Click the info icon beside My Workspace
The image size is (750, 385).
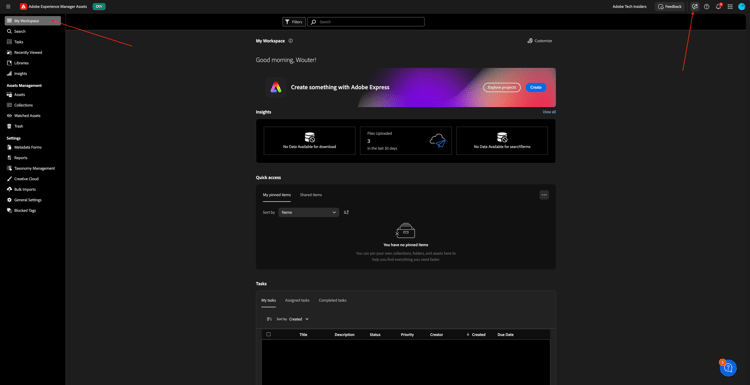[291, 41]
